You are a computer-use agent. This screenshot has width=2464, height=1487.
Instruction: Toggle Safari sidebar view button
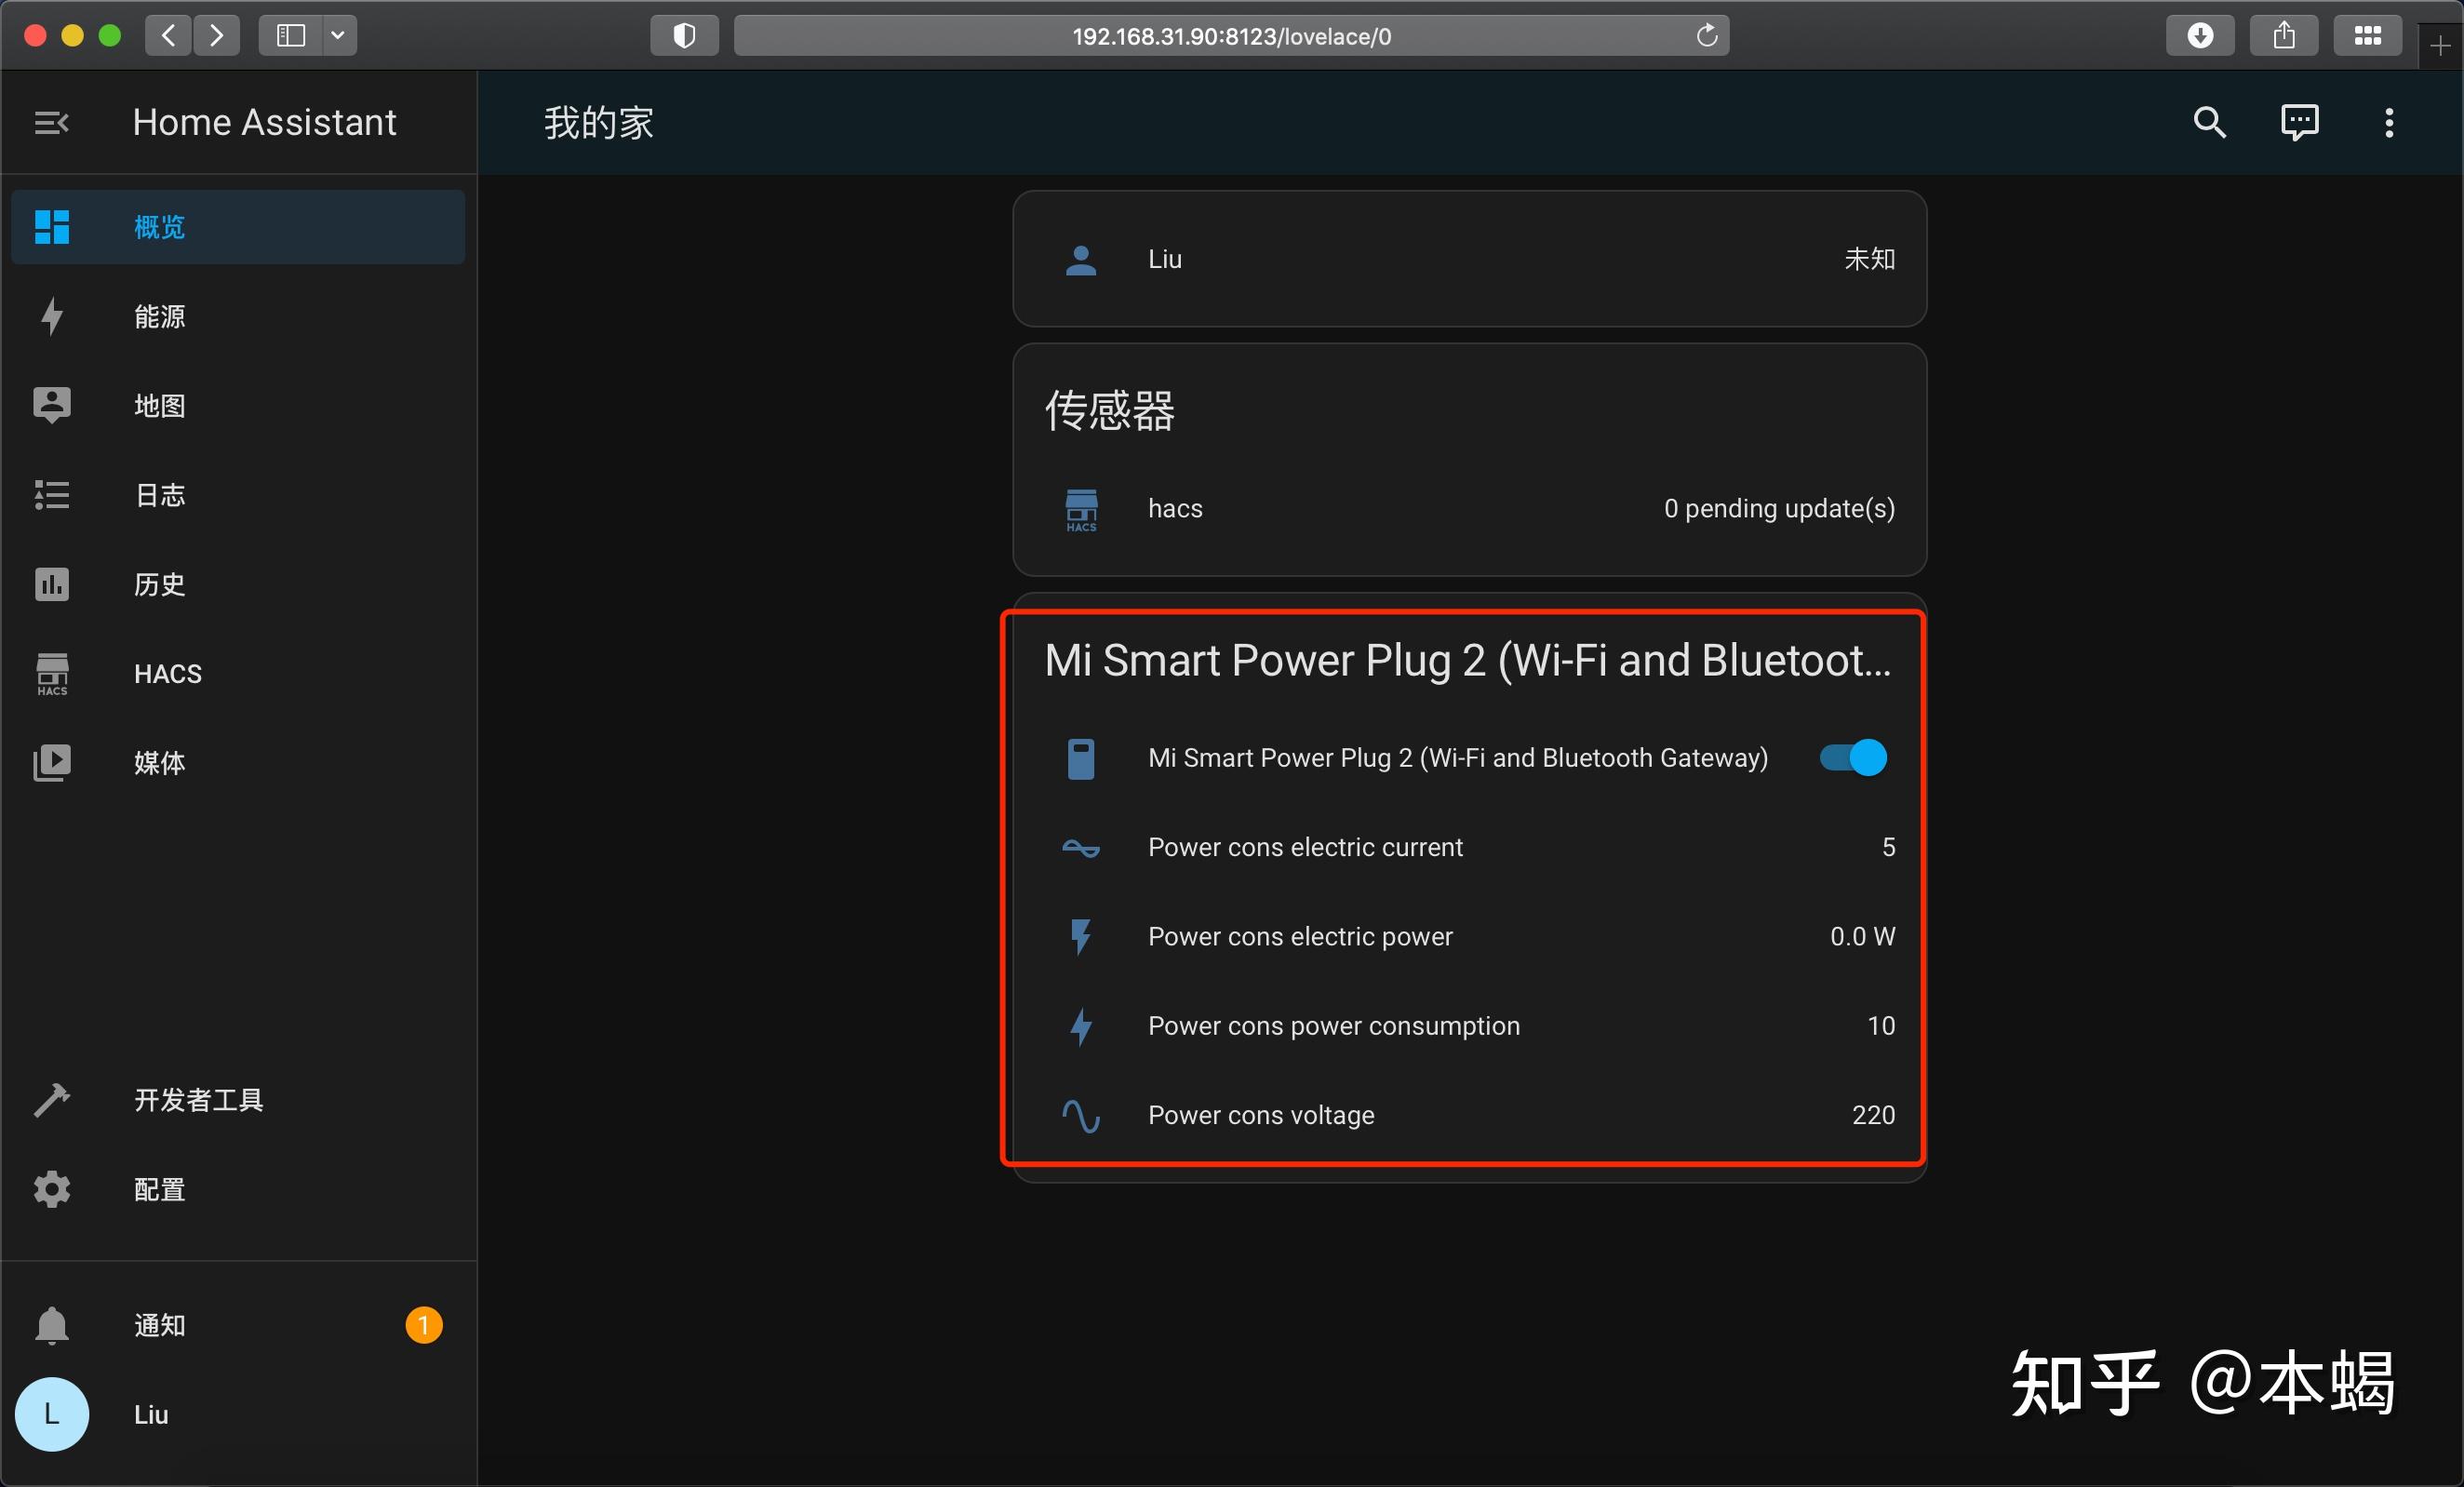291,36
